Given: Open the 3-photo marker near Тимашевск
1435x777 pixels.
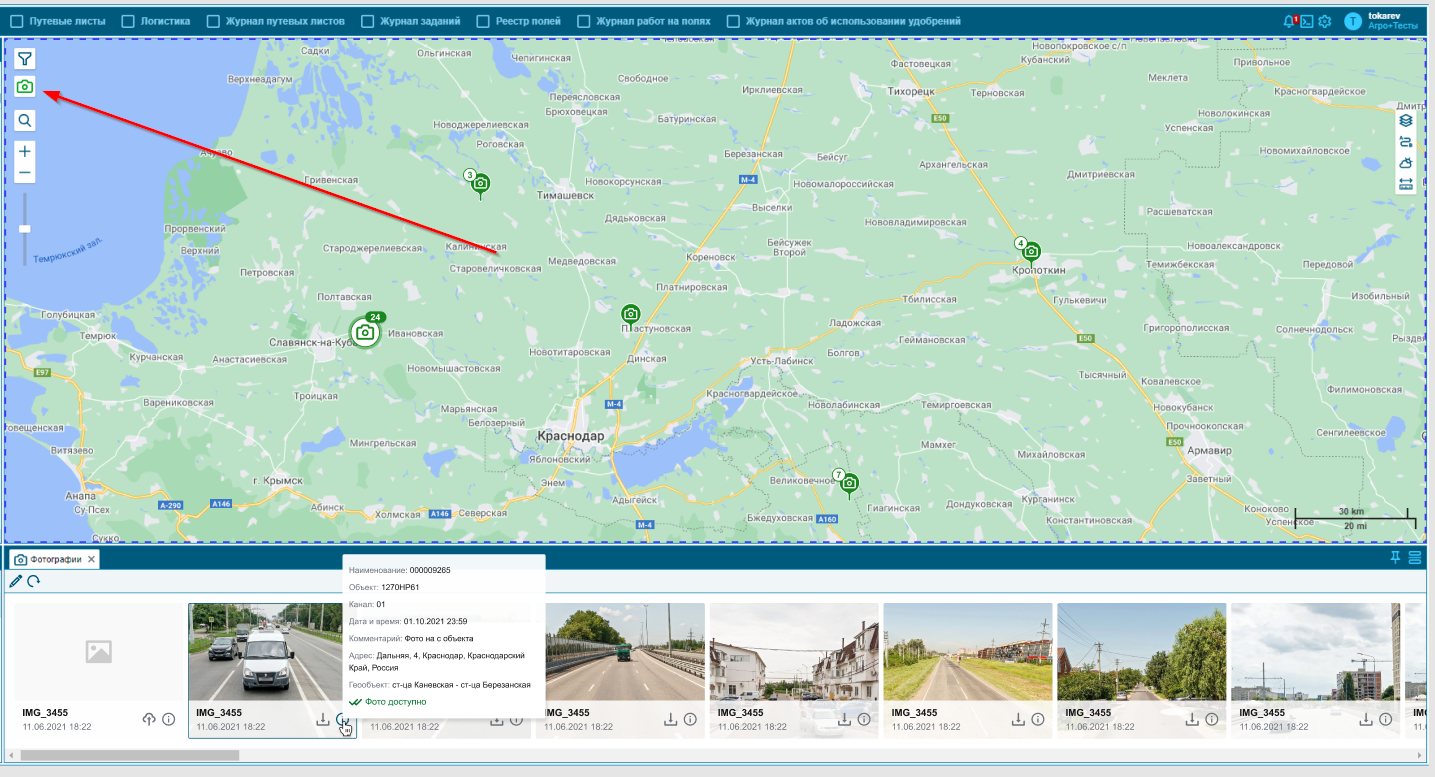Looking at the screenshot, I should click(481, 184).
